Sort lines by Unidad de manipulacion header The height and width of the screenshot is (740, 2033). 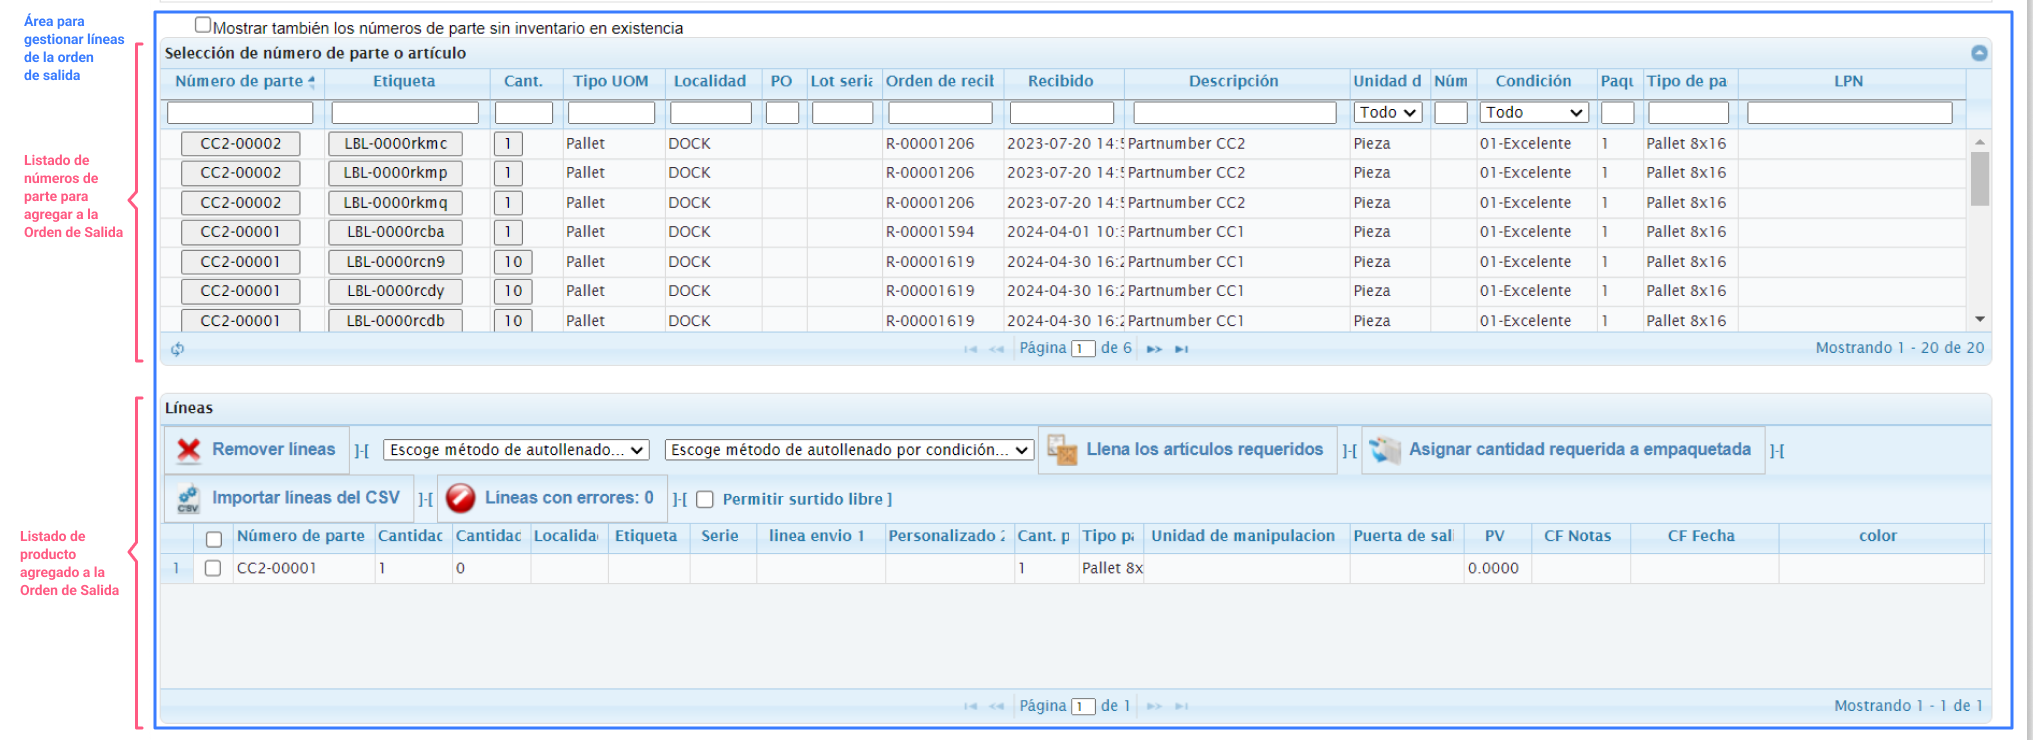click(1243, 536)
